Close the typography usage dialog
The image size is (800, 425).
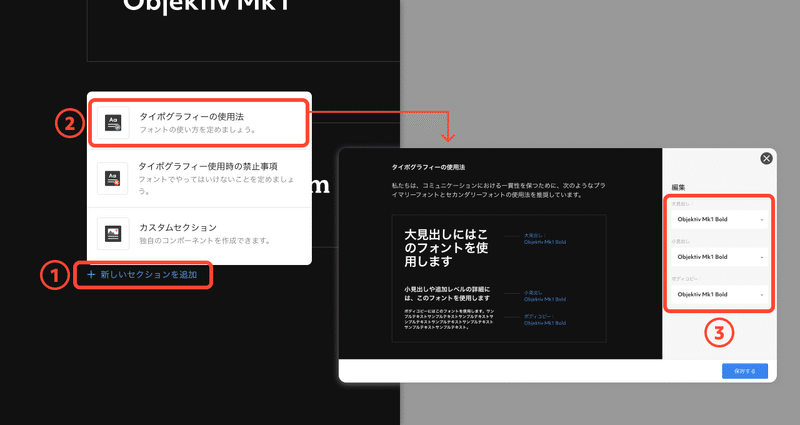coord(766,159)
